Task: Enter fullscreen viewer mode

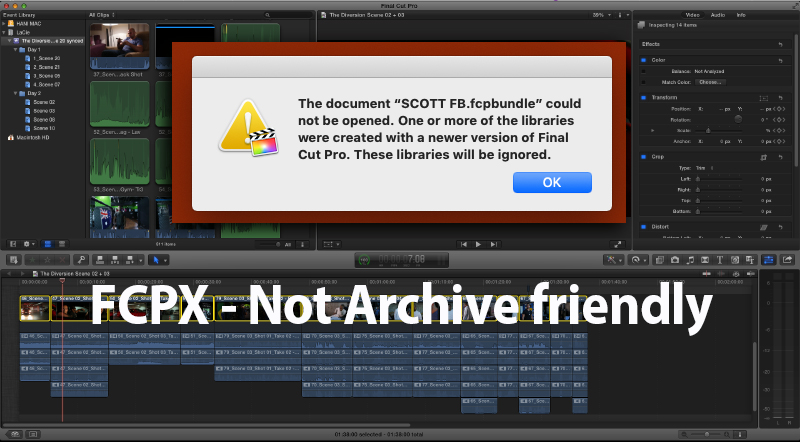Action: [x=617, y=244]
